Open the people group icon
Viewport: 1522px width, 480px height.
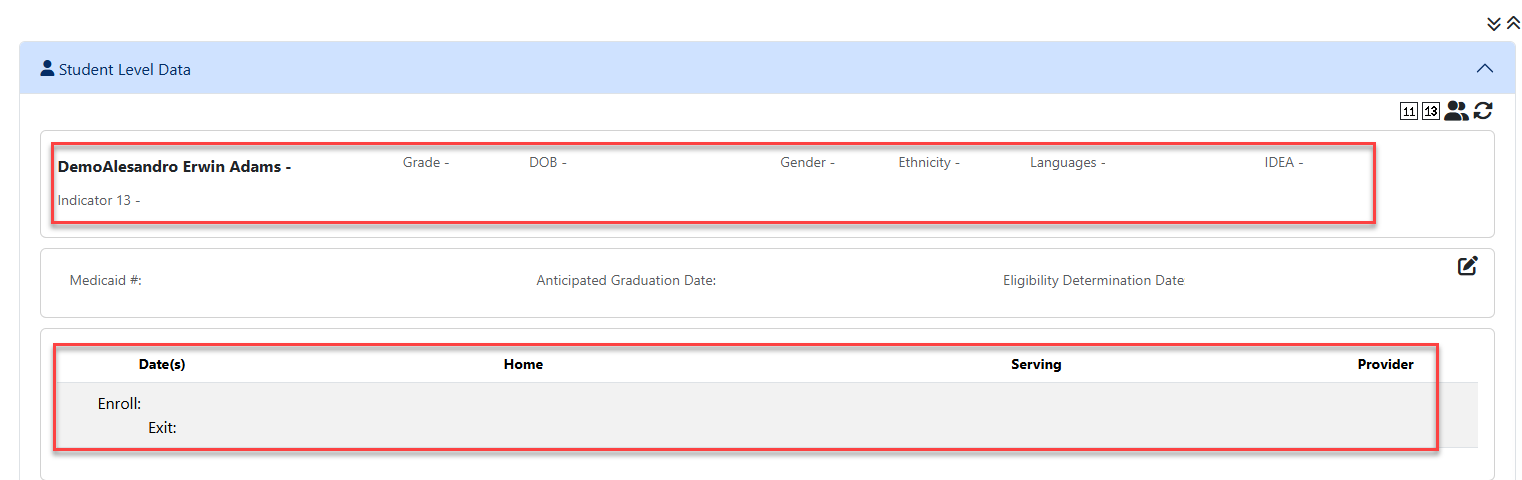(x=1456, y=111)
